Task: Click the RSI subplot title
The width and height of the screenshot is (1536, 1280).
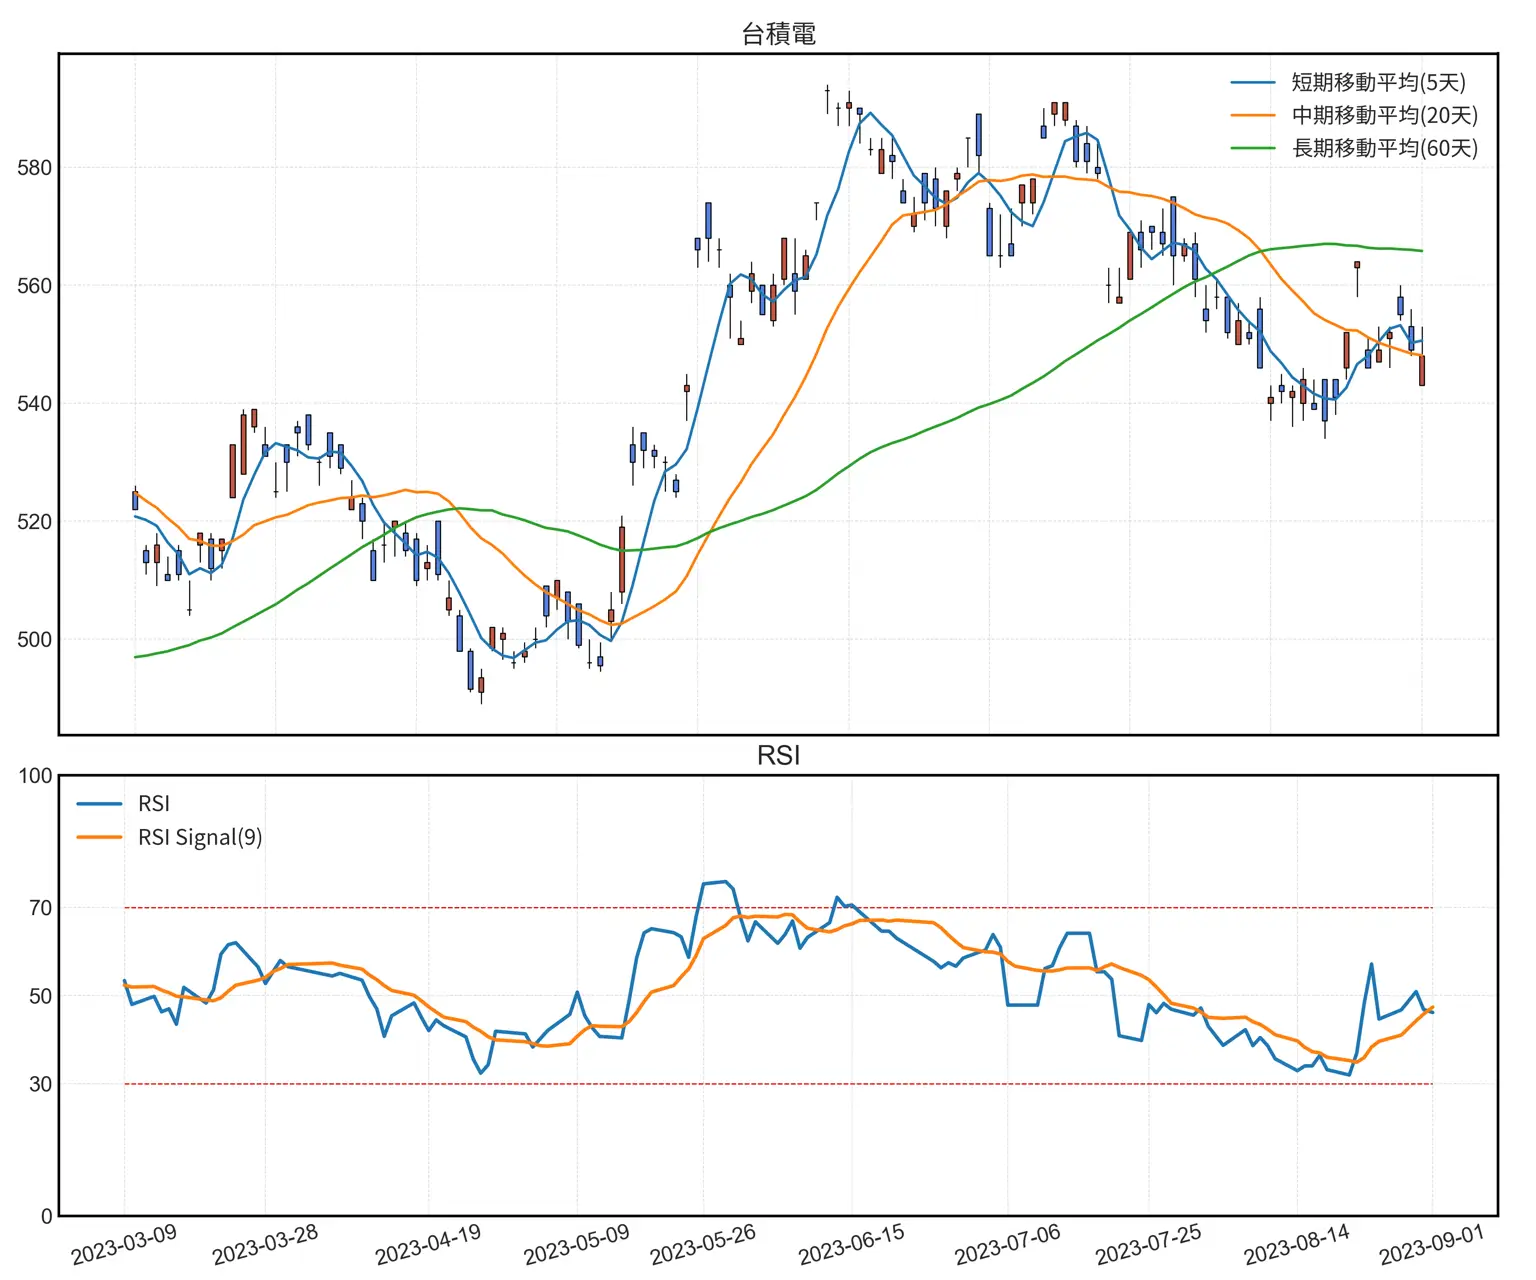Action: point(778,755)
